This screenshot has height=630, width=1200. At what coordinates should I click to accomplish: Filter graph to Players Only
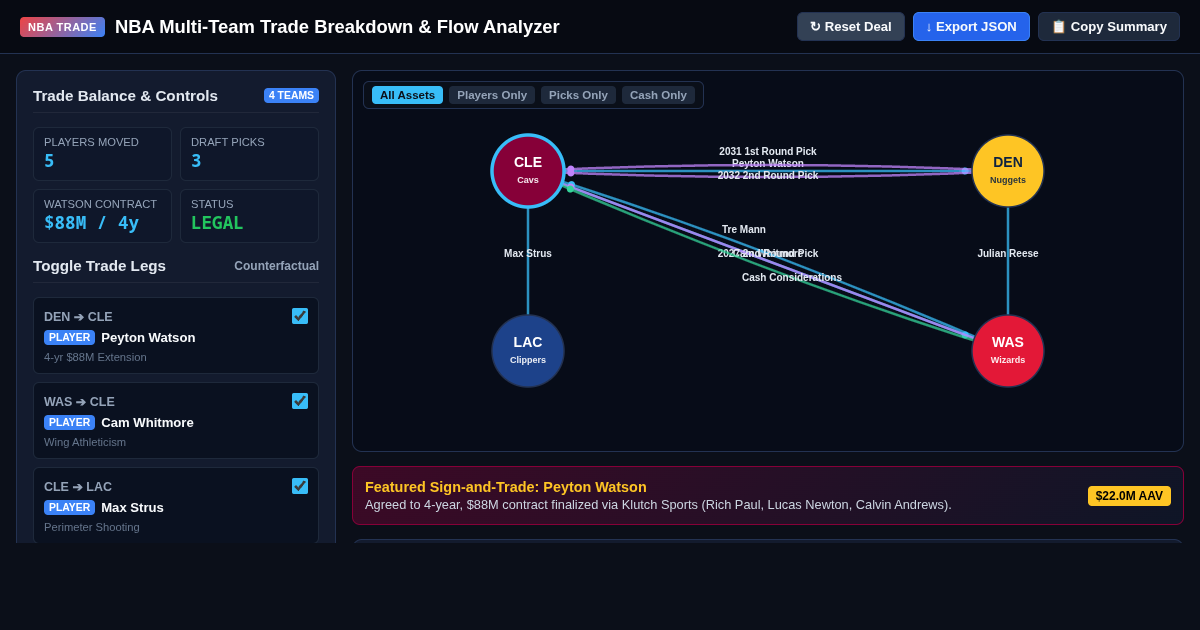tap(492, 95)
